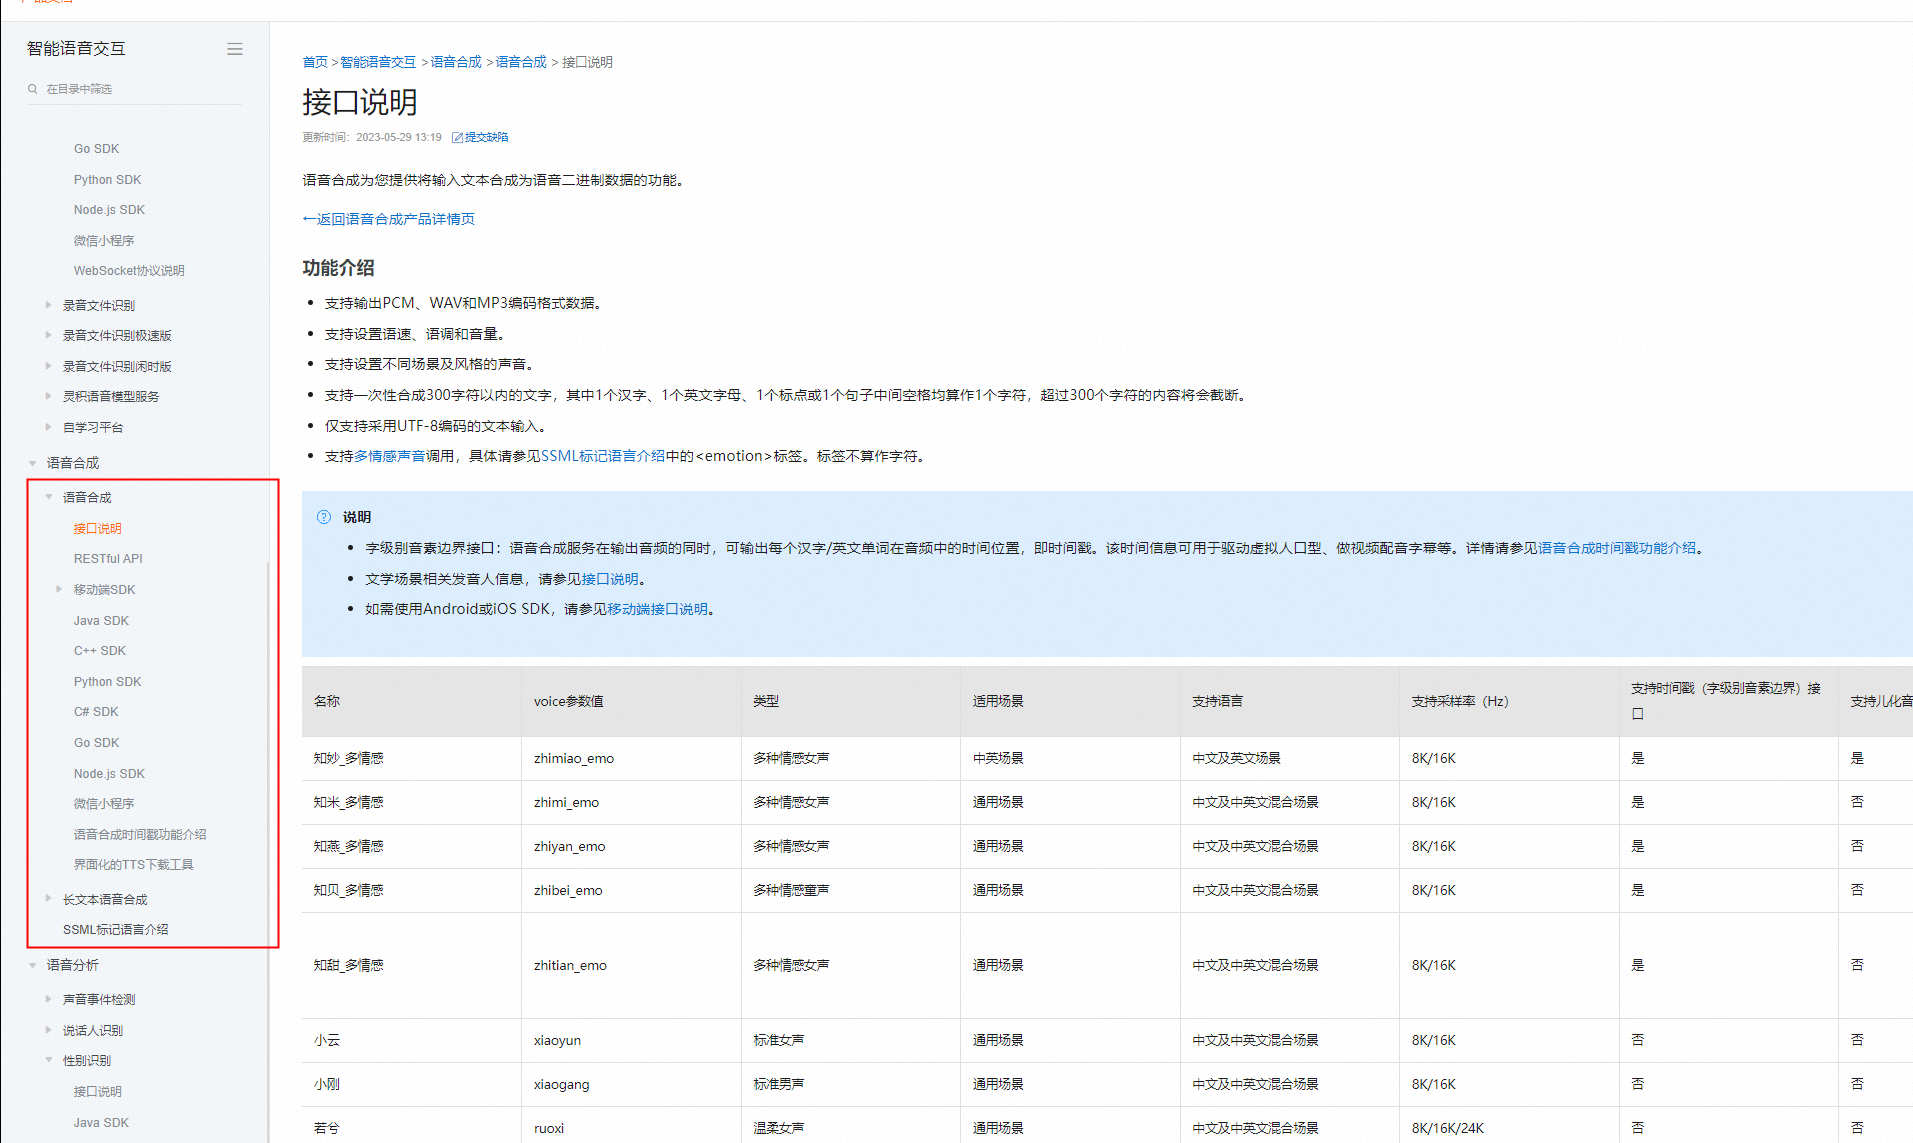
Task: Open 语音合成时间戳功能介绍 sidebar item
Action: [140, 834]
